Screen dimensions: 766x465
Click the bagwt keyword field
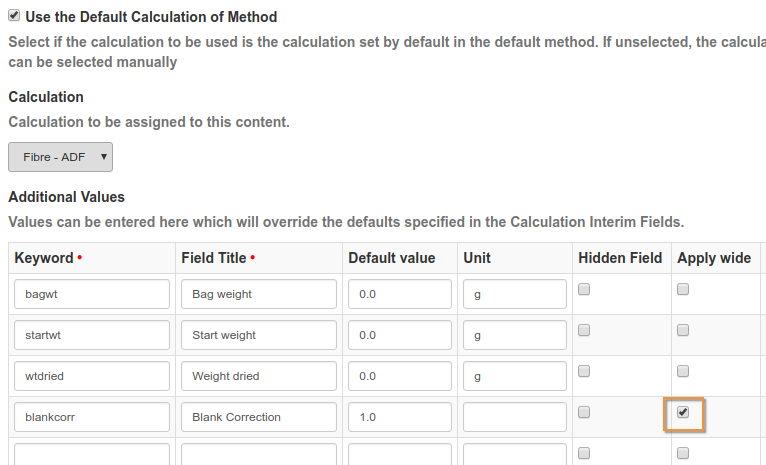[92, 294]
